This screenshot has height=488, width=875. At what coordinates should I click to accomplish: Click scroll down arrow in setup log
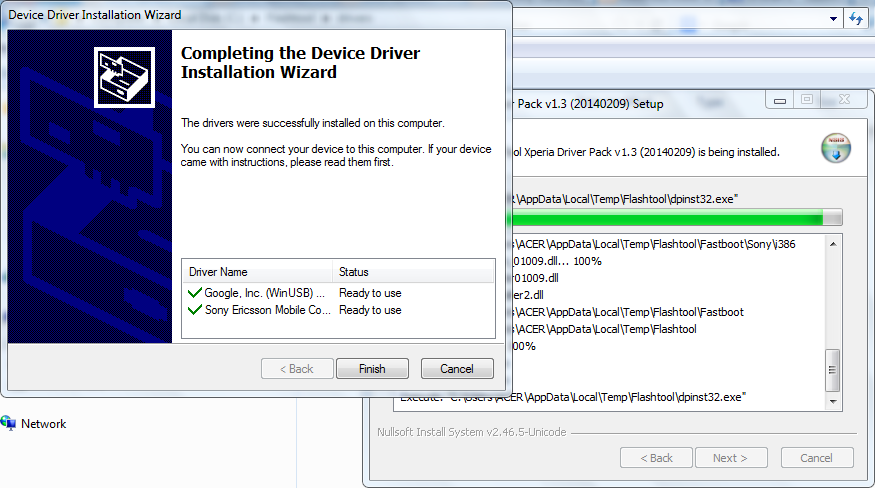[833, 401]
